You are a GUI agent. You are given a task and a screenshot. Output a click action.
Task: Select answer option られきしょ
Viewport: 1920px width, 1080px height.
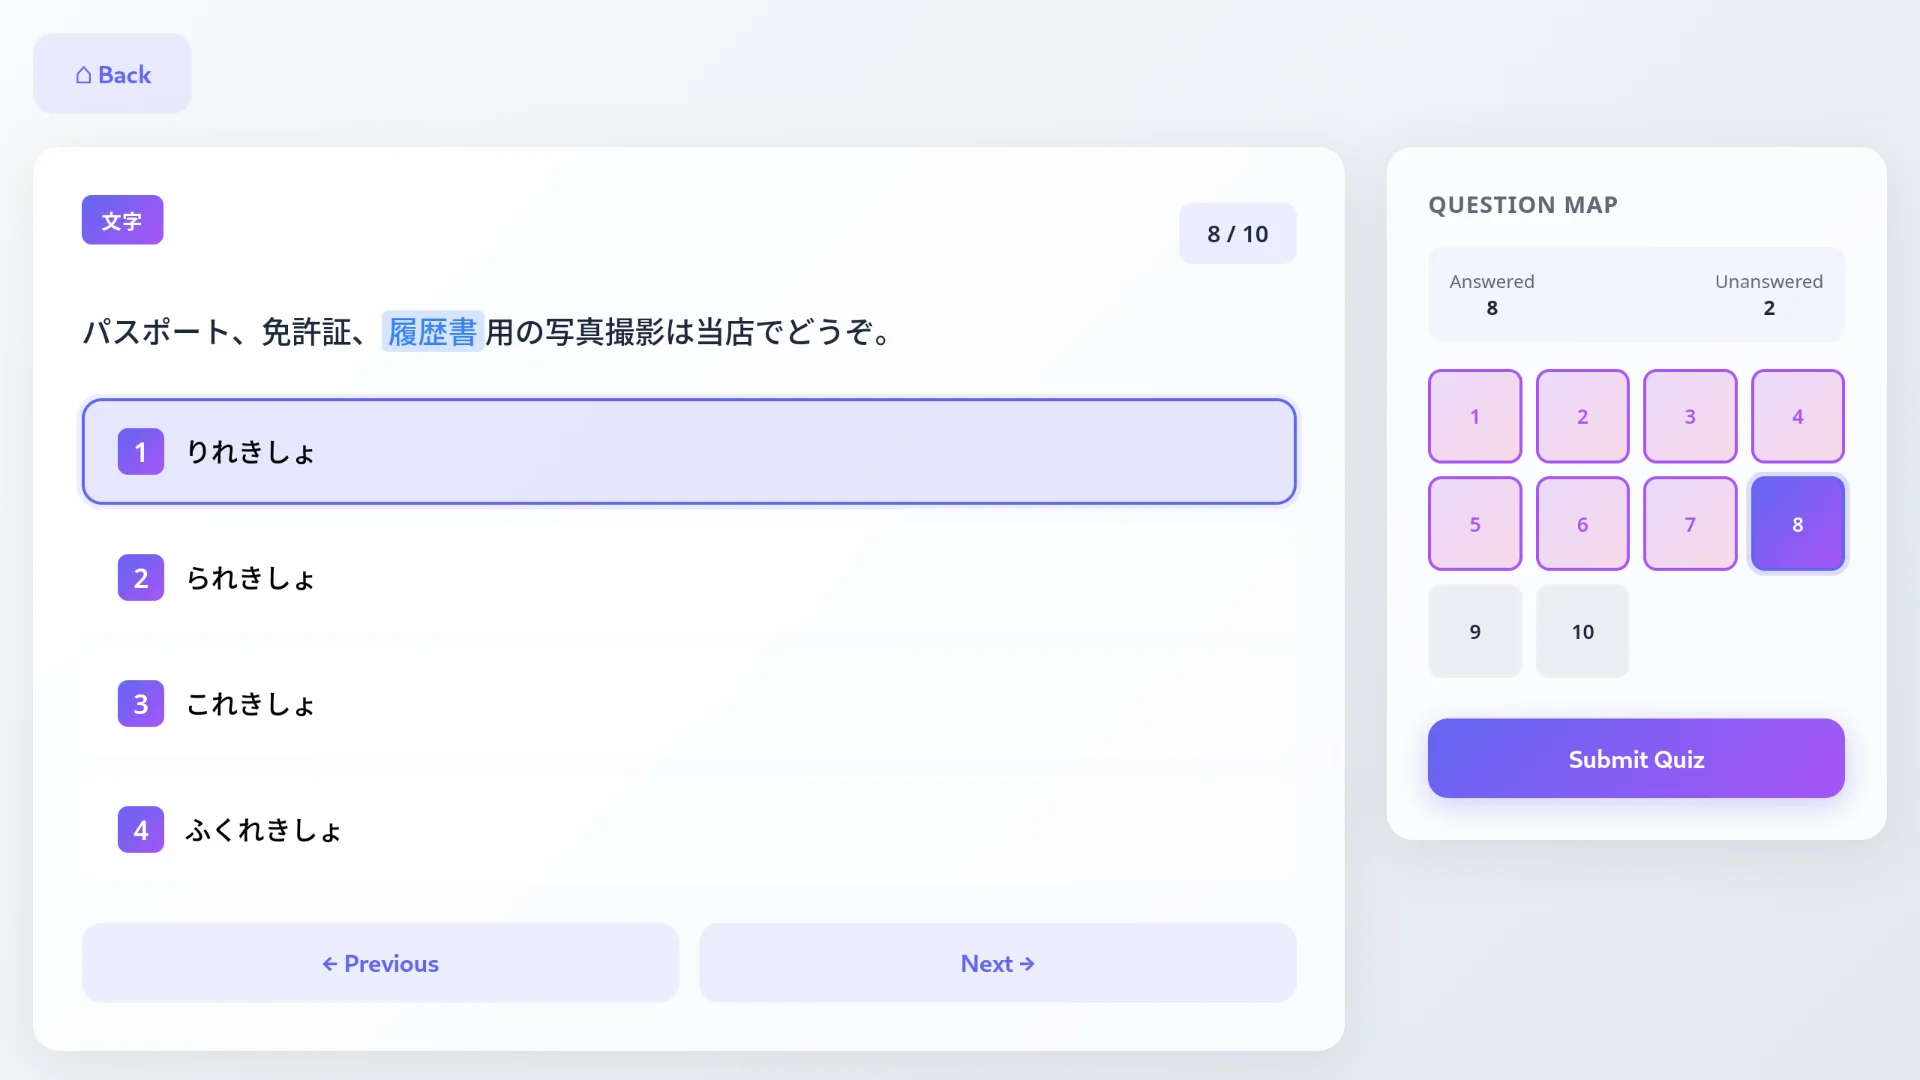tap(688, 577)
